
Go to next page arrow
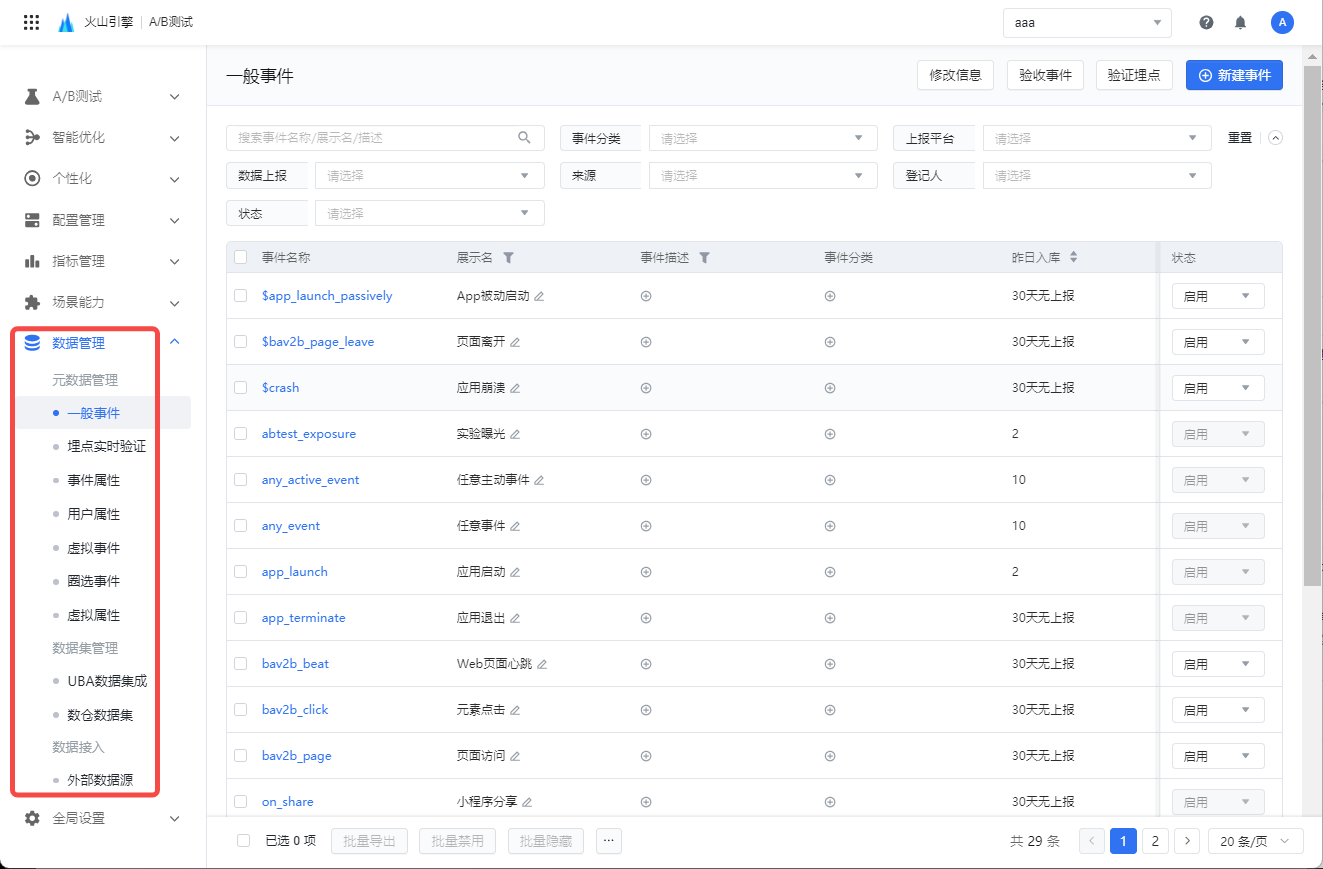1187,841
